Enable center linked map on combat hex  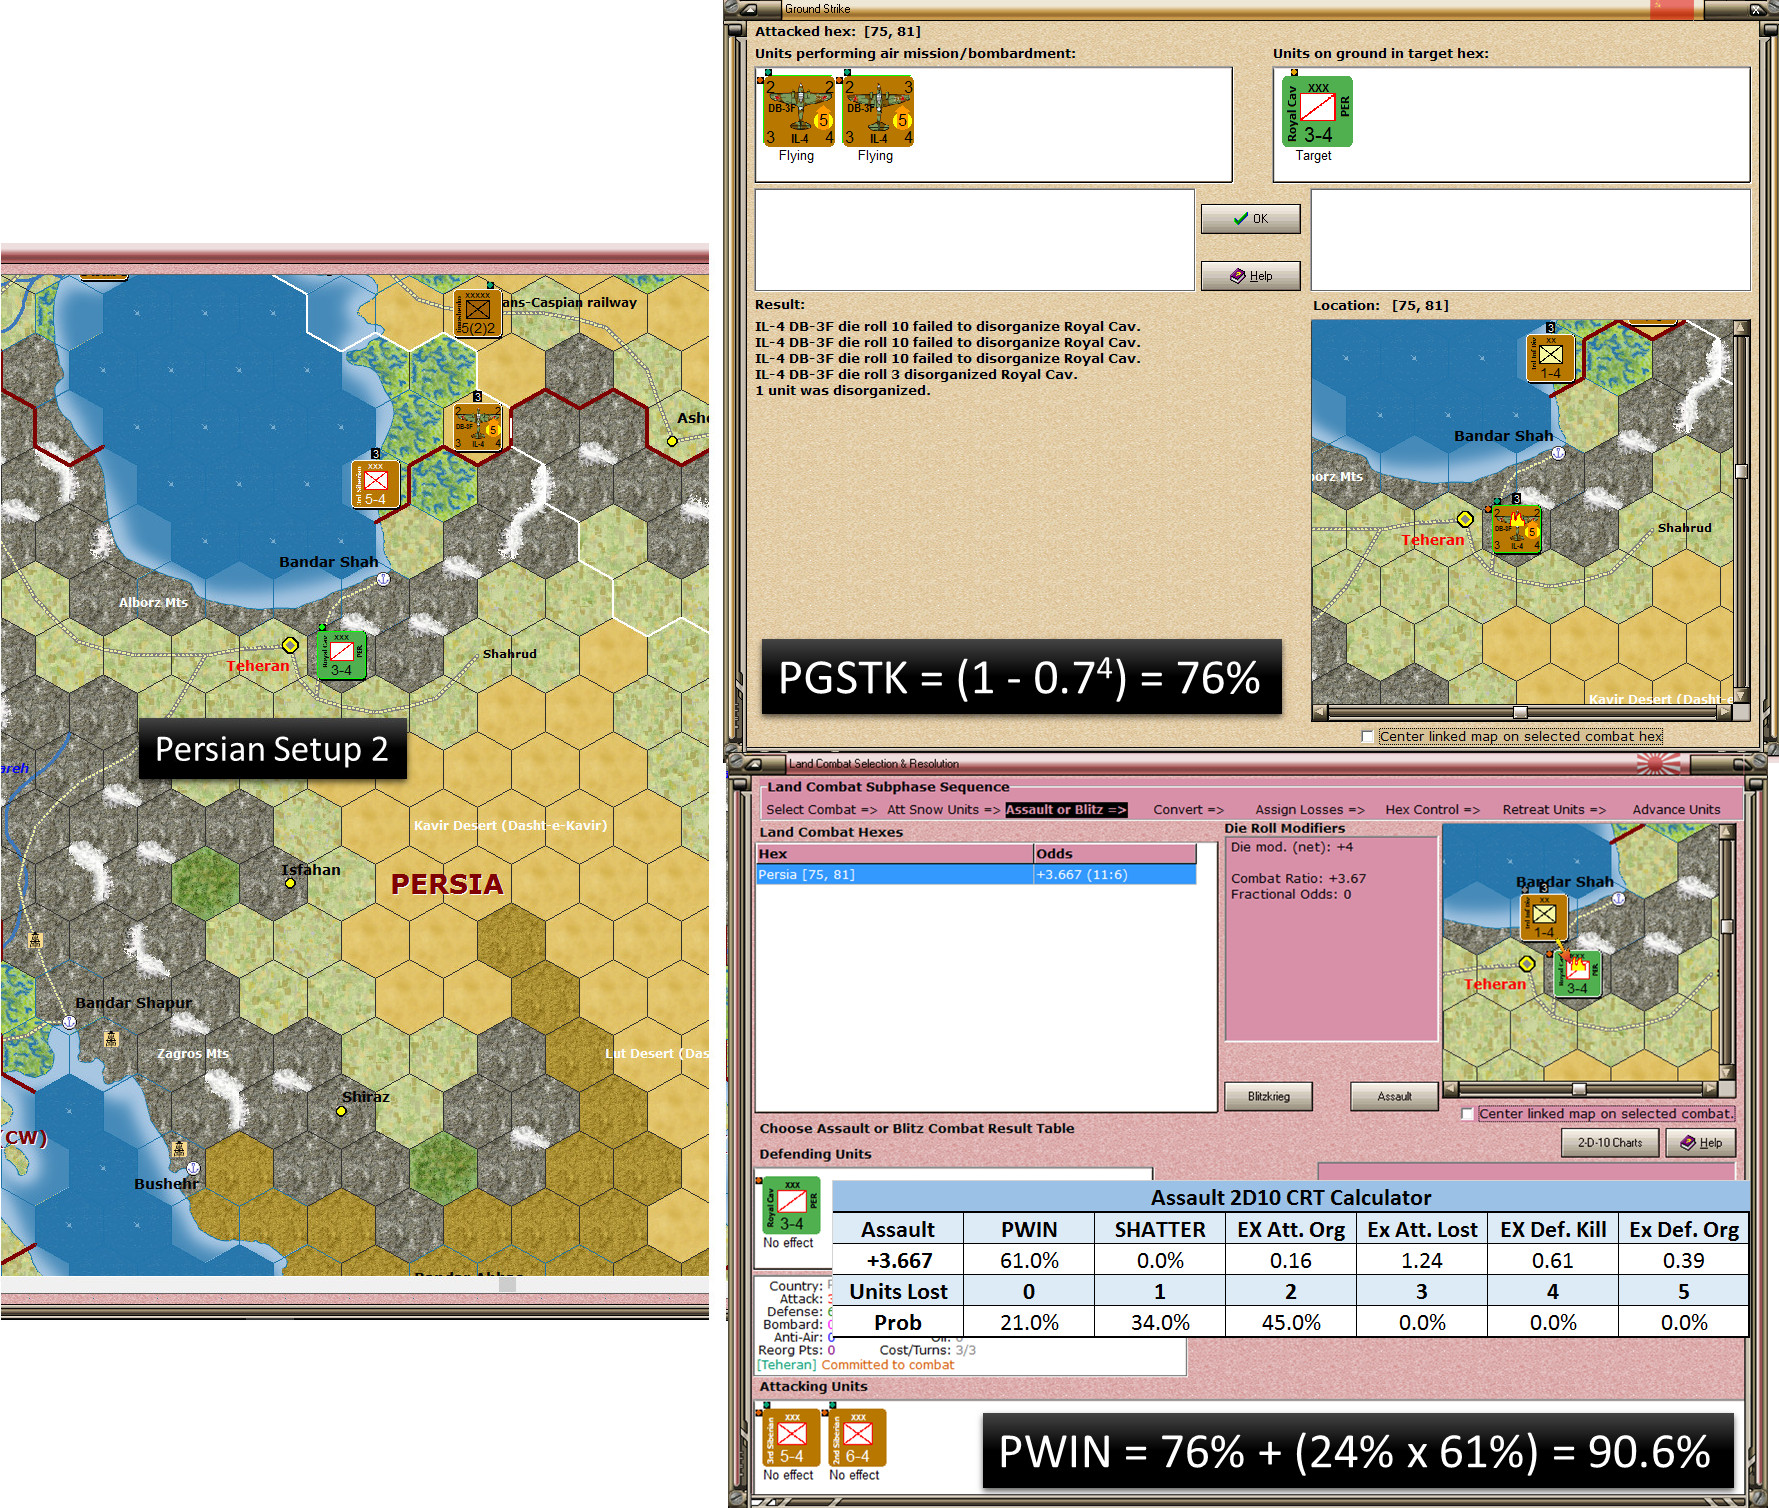(x=1367, y=737)
